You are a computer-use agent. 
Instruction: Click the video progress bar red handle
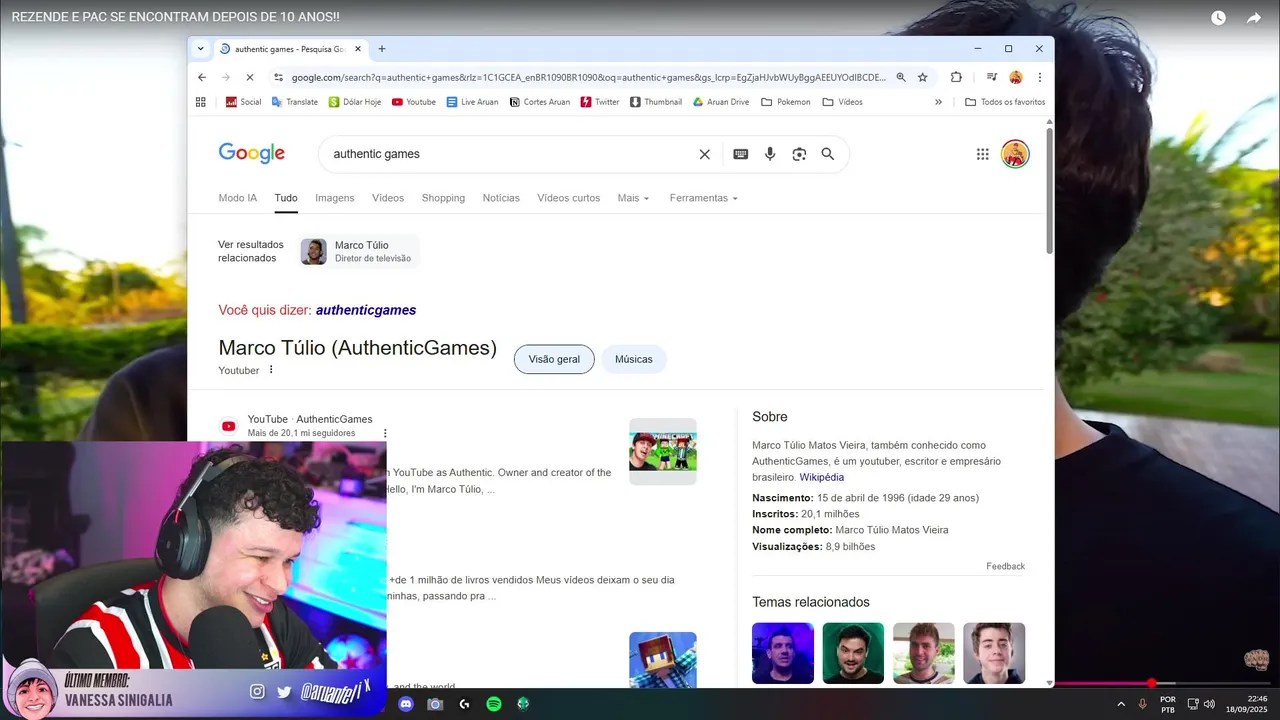point(1151,683)
